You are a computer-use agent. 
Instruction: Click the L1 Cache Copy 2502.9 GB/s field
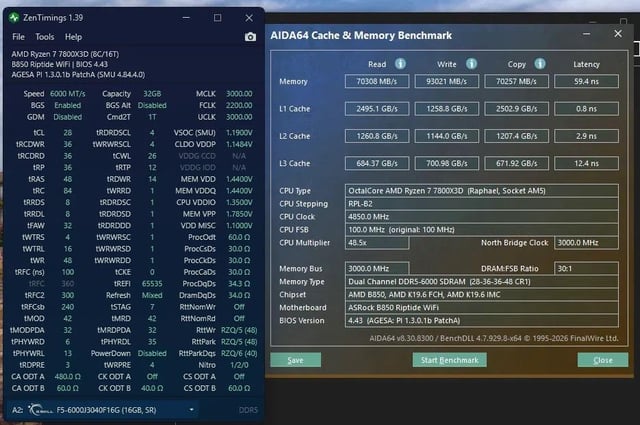[516, 109]
